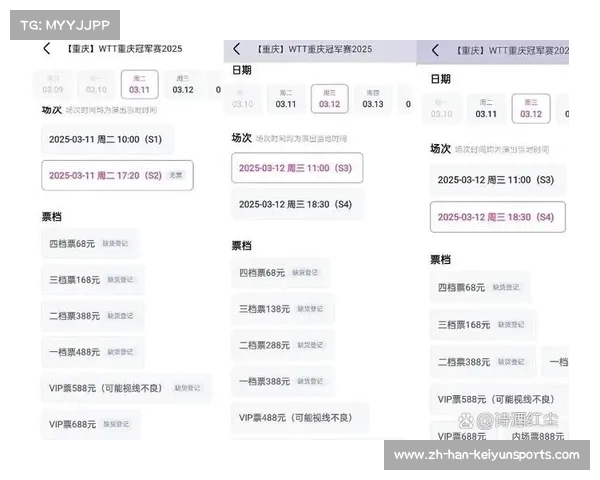Click the 场次 heading in the right panel
Viewport: 600px width, 480px height.
click(x=441, y=149)
